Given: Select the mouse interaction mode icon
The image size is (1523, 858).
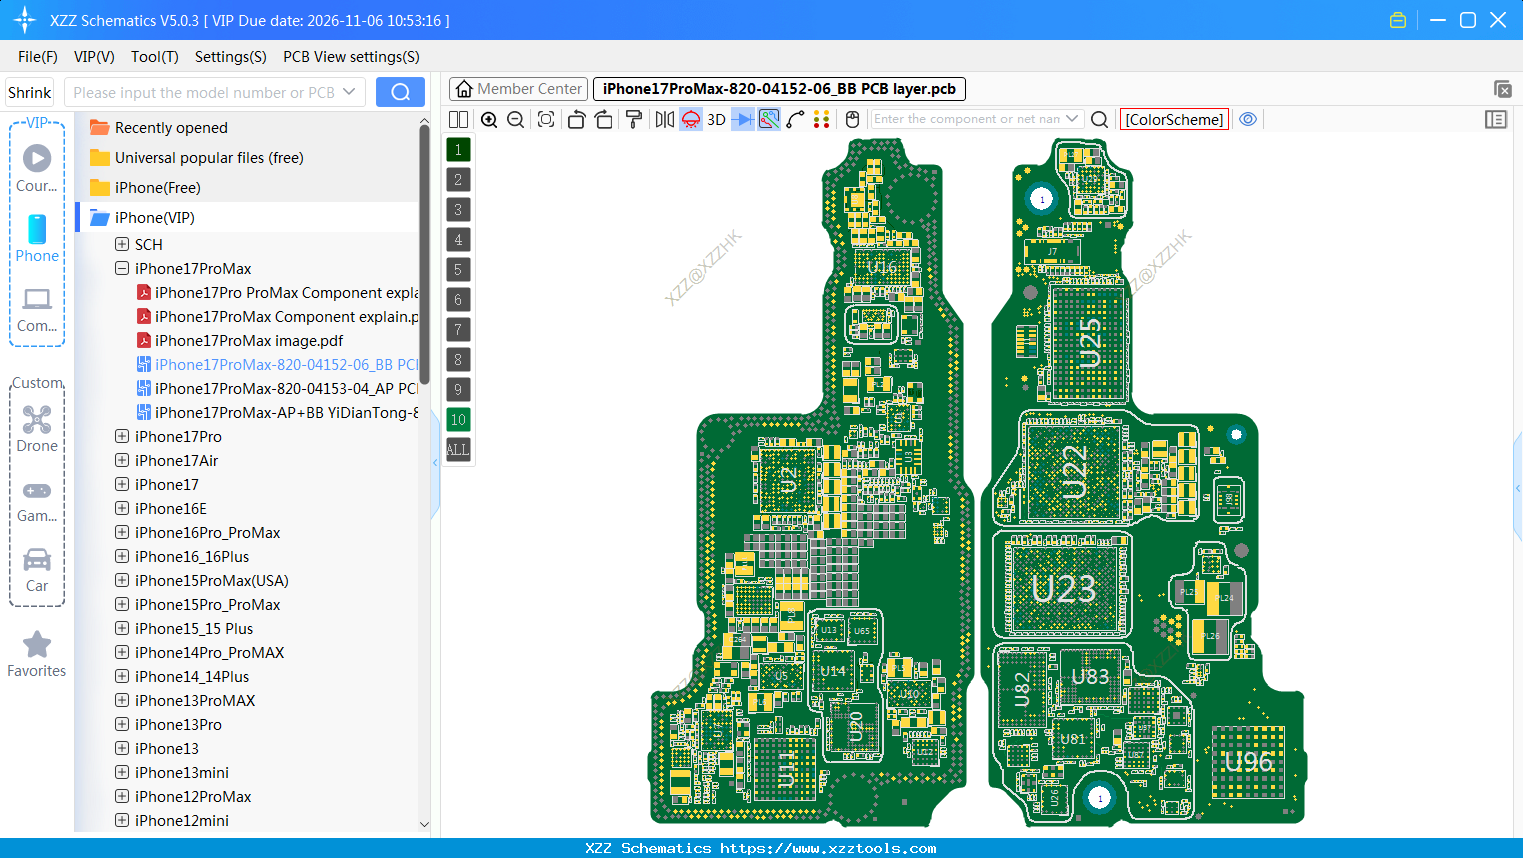Looking at the screenshot, I should click(x=852, y=119).
